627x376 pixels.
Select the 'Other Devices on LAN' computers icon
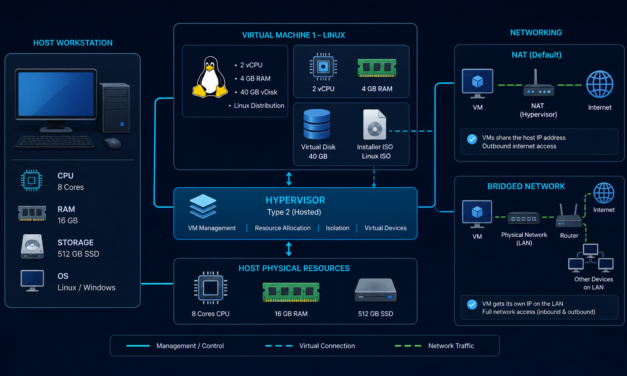tap(591, 258)
